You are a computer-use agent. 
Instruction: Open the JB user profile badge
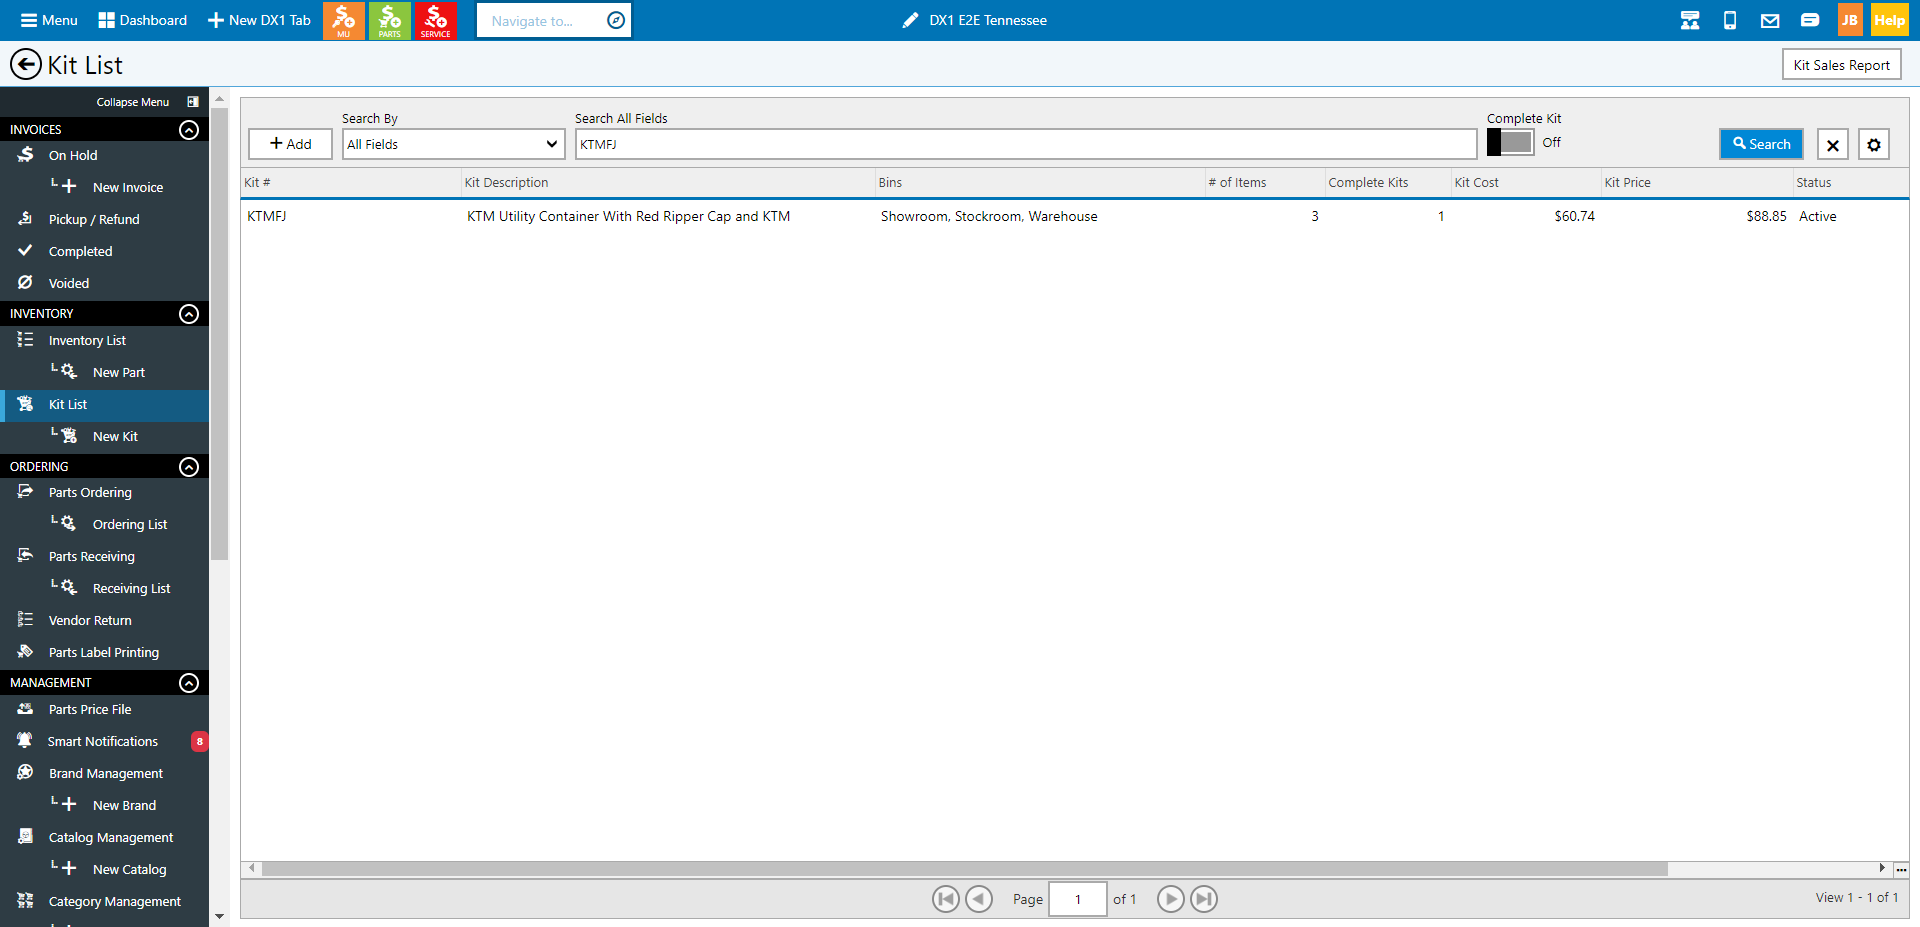pos(1850,20)
